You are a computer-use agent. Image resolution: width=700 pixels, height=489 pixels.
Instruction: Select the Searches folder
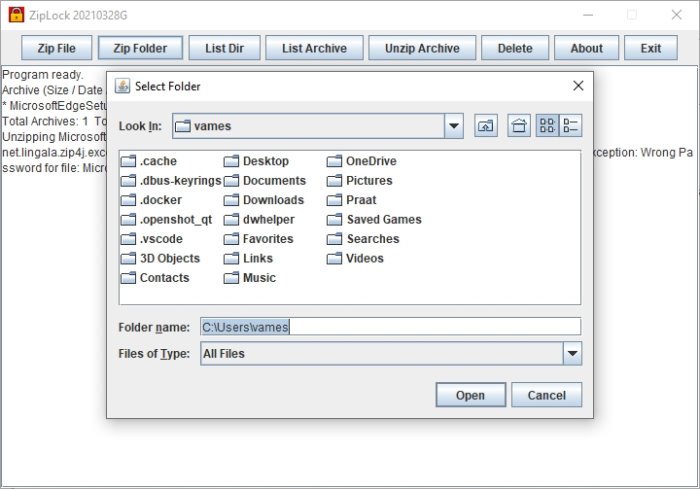tap(363, 239)
